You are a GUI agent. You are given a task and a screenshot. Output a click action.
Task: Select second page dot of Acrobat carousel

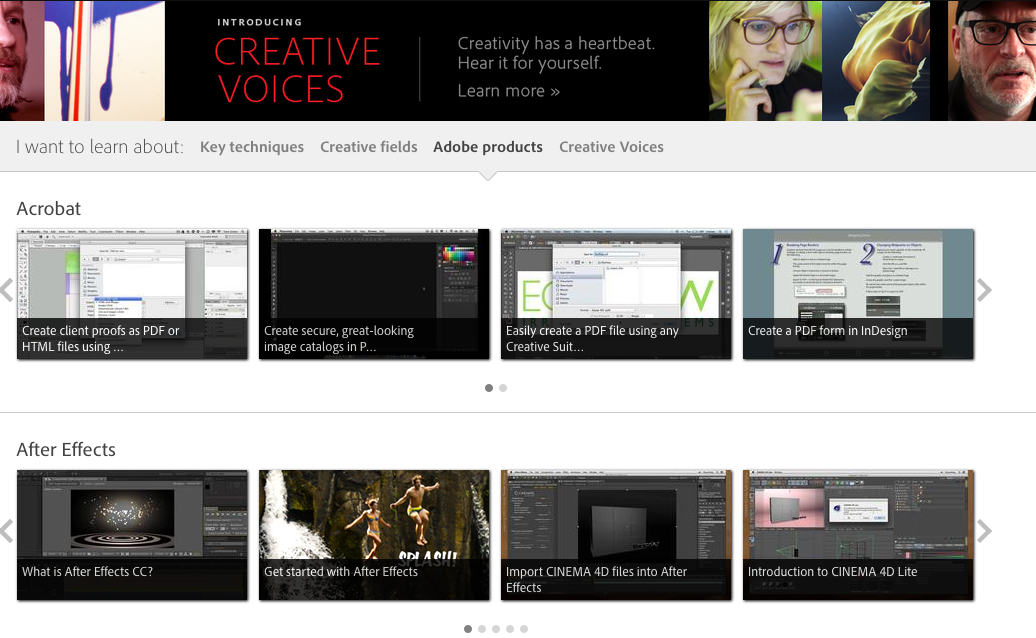pos(503,388)
